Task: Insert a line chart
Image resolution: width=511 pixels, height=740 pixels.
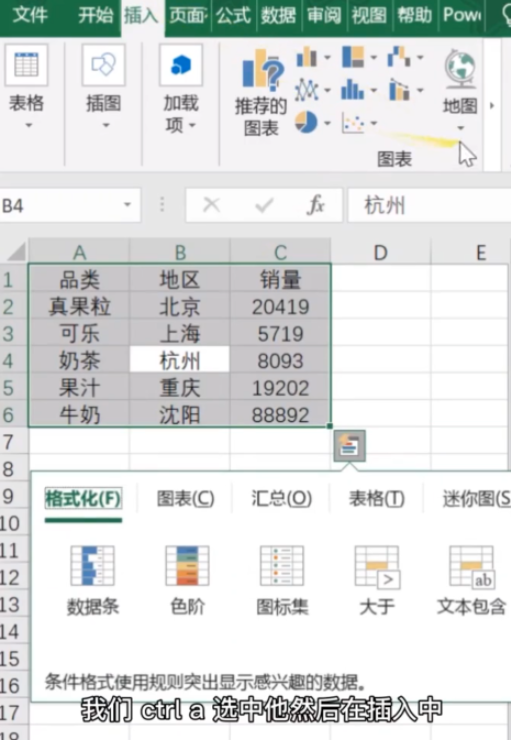Action: point(307,90)
